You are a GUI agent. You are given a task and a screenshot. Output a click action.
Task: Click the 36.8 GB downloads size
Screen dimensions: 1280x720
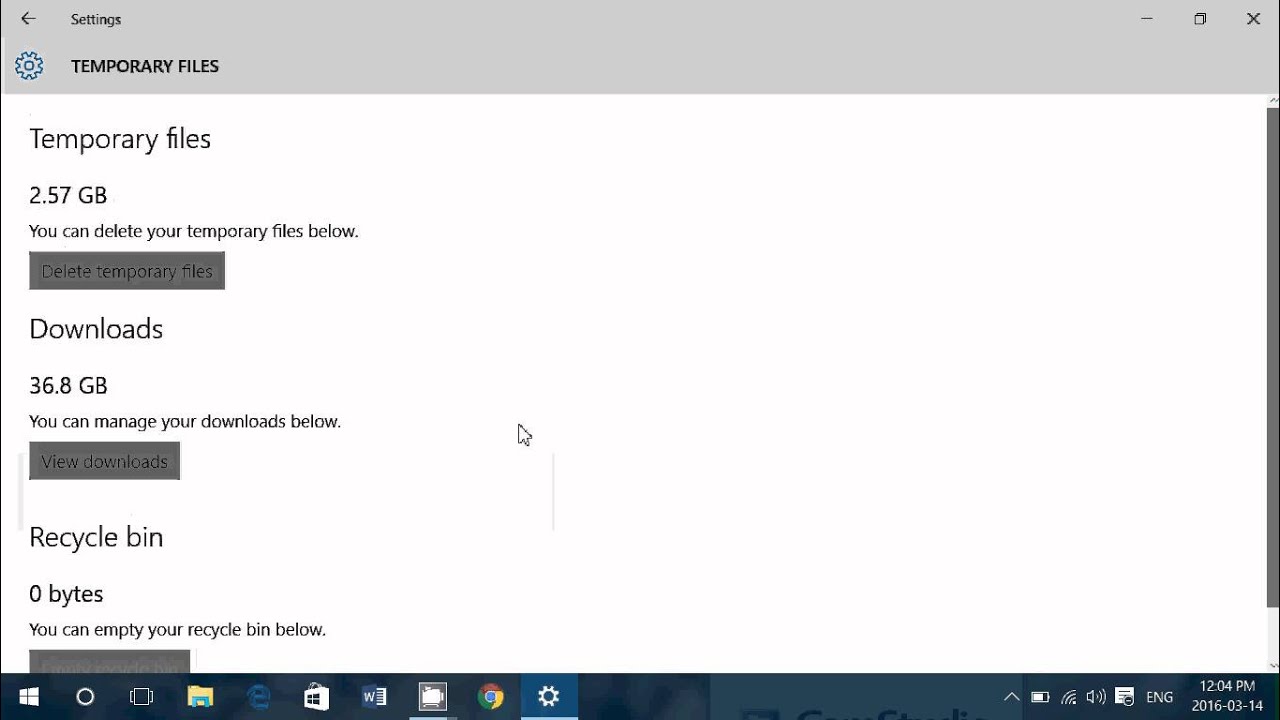pos(68,385)
